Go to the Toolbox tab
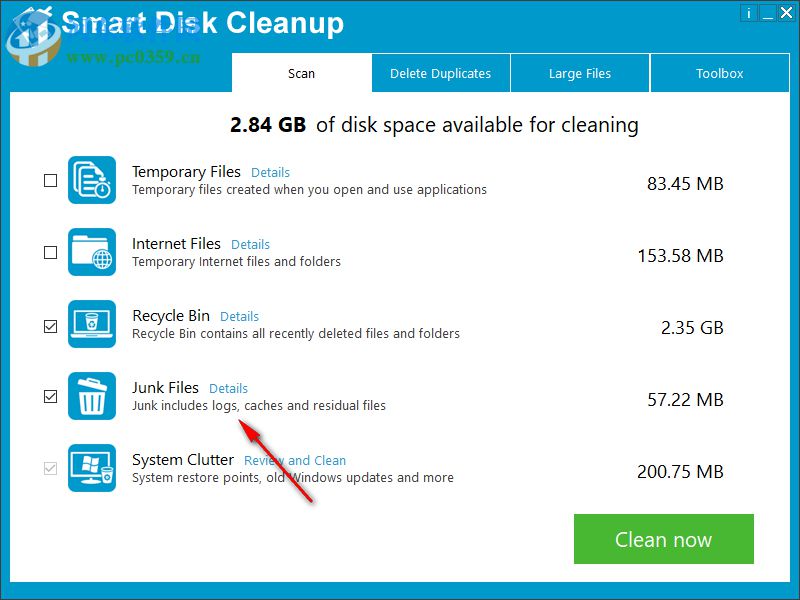Image resolution: width=800 pixels, height=600 pixels. coord(719,73)
